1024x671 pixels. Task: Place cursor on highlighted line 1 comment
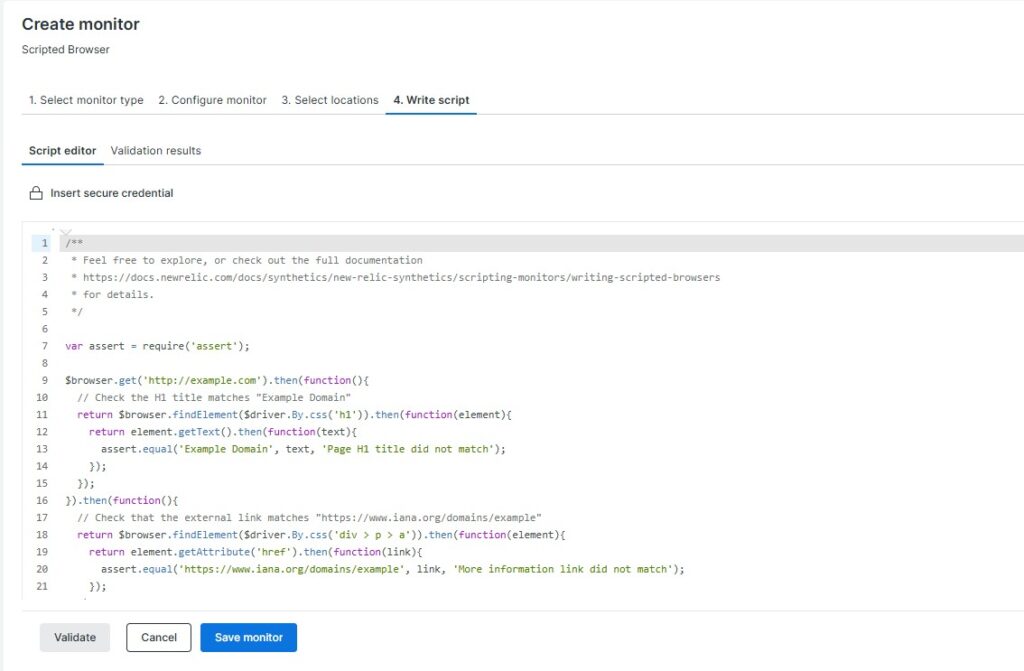(x=75, y=243)
